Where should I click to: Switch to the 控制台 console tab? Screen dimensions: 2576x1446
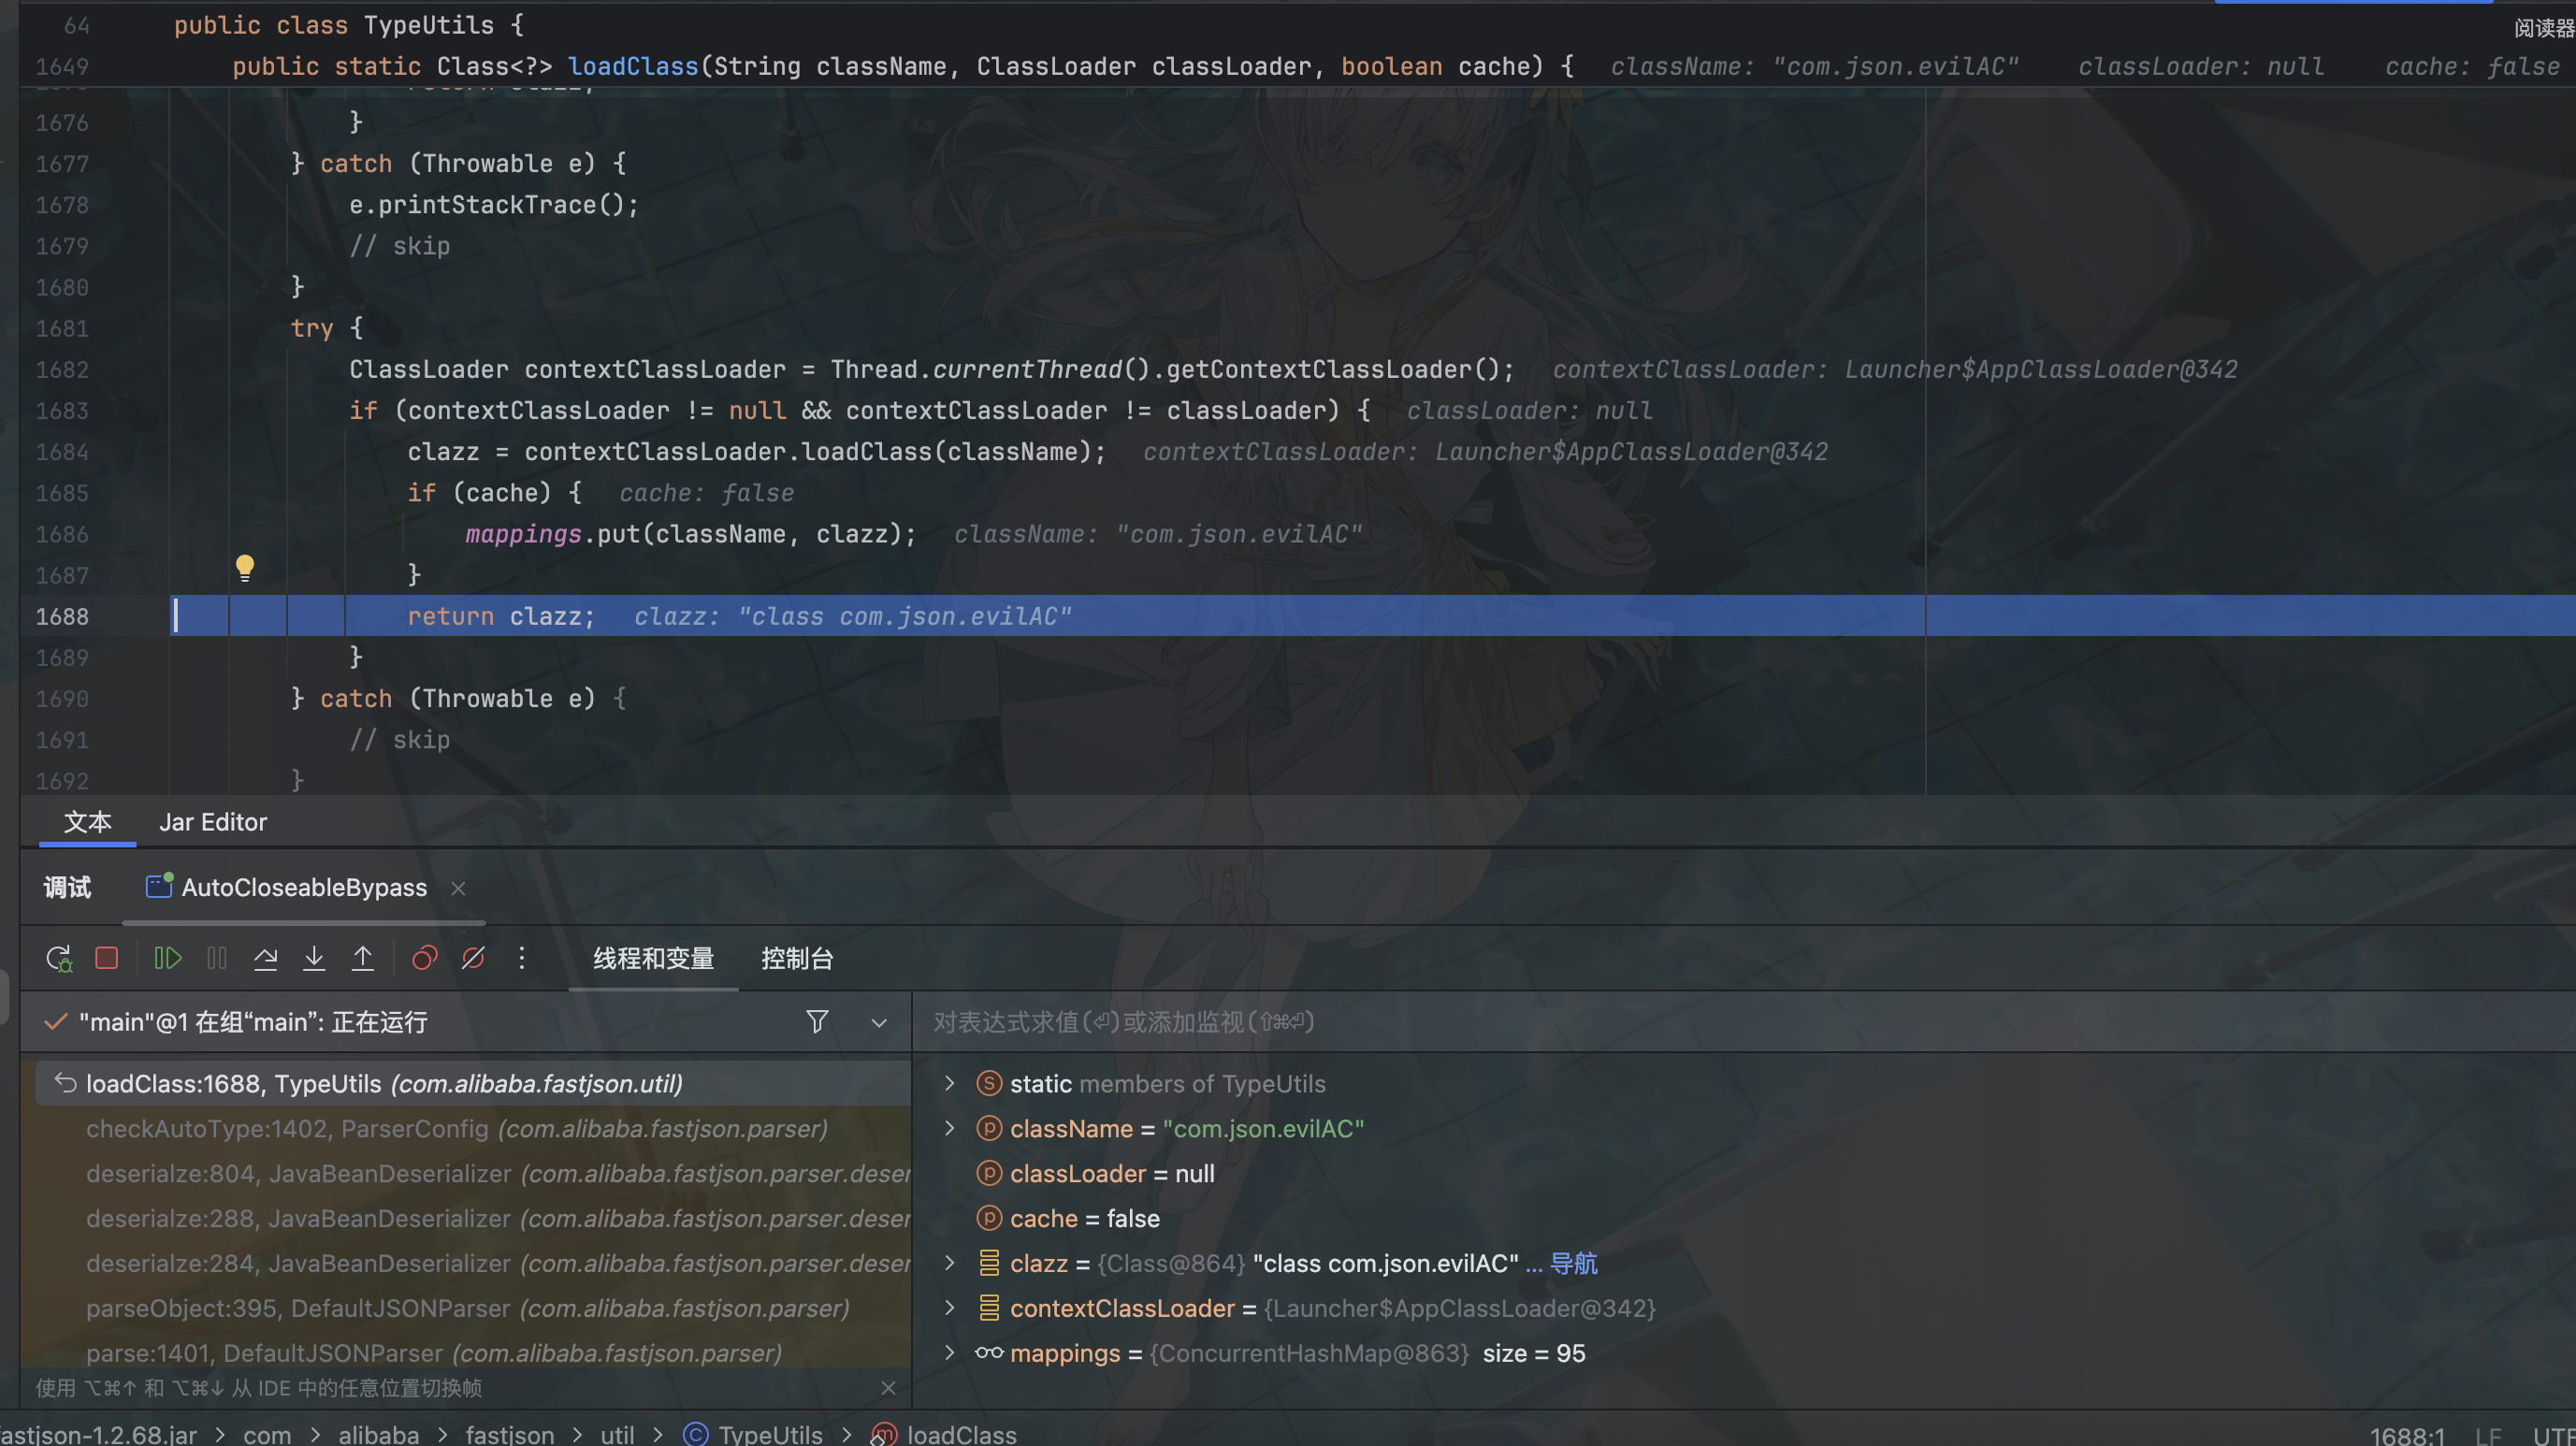pos(796,958)
